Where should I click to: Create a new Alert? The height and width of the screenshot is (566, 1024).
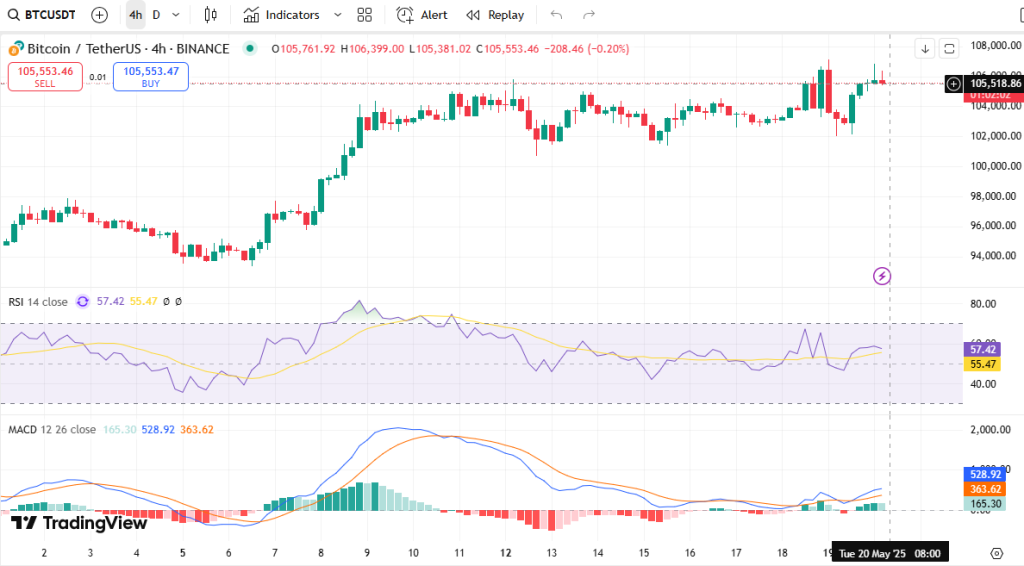[x=422, y=15]
